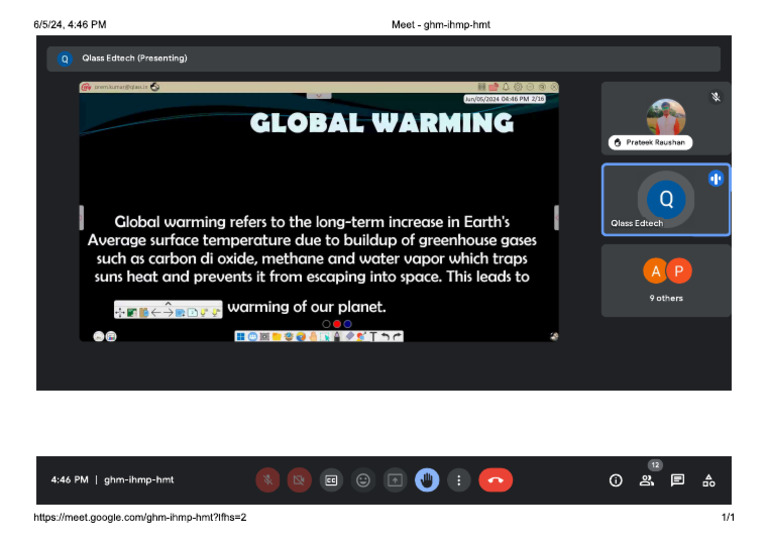Turn on the camera

299,480
